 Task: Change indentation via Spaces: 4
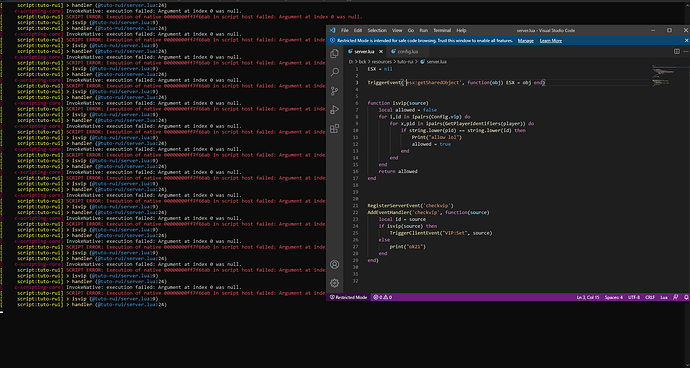pos(613,297)
